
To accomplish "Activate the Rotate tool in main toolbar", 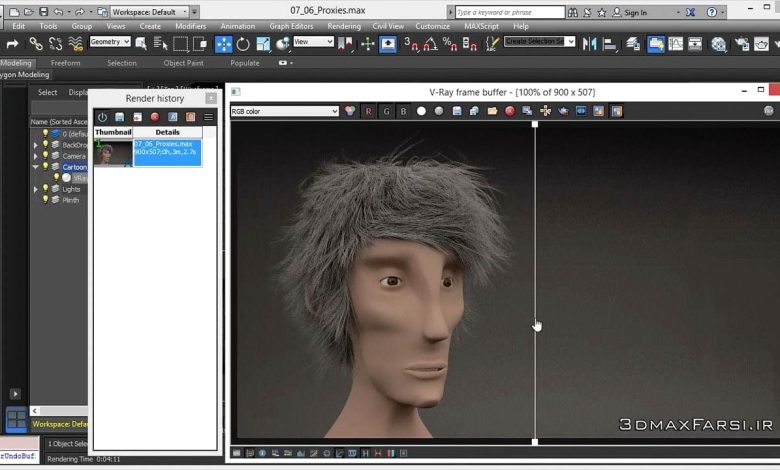I will click(243, 44).
